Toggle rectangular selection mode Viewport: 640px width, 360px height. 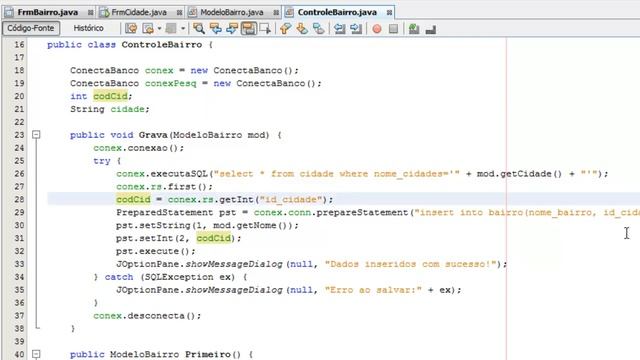coord(265,28)
